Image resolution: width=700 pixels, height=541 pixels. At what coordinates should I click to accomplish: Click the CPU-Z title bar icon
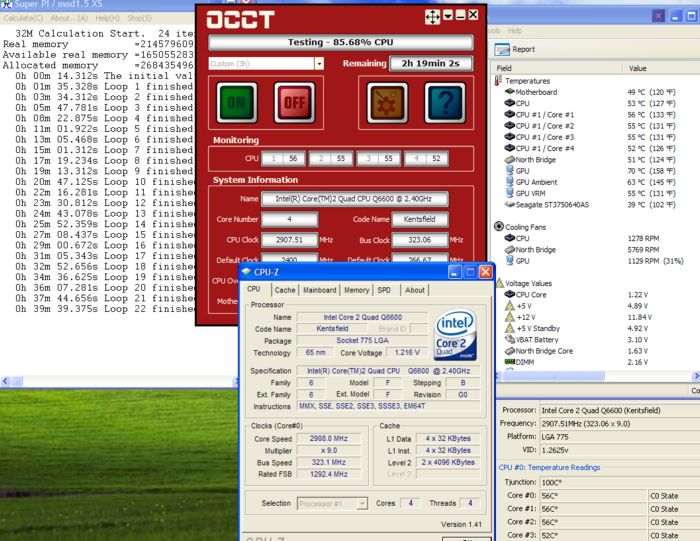tap(246, 271)
